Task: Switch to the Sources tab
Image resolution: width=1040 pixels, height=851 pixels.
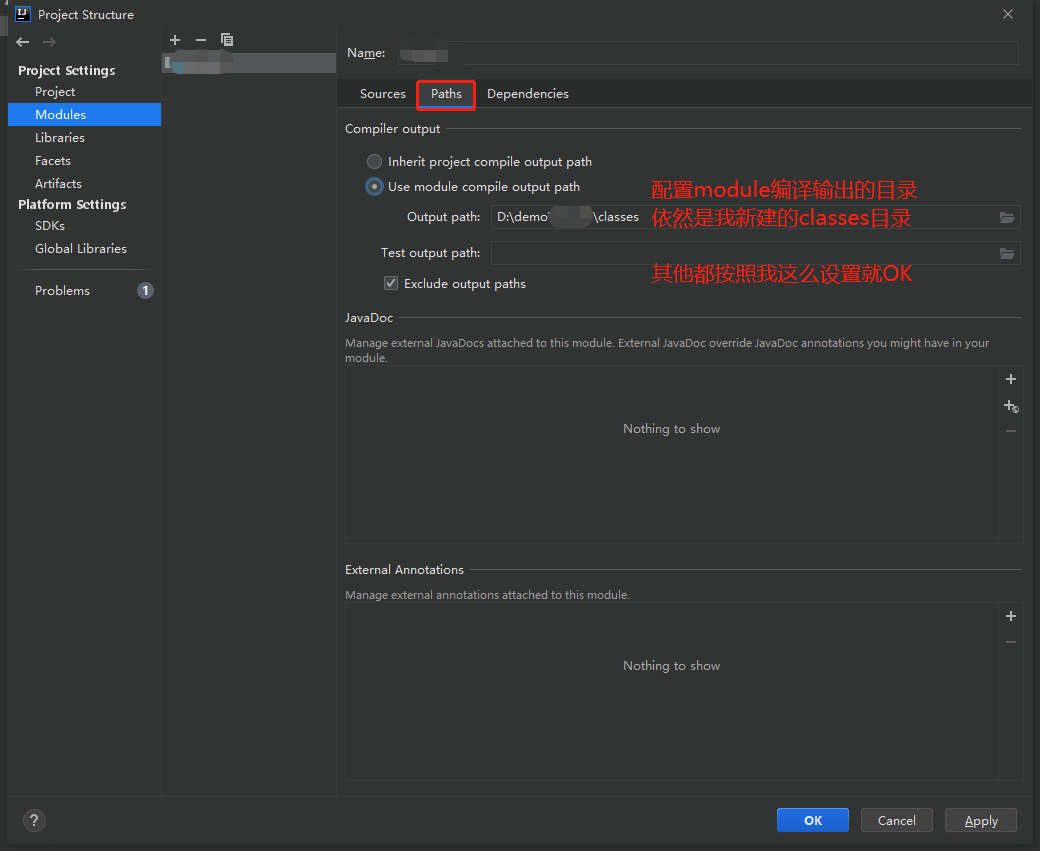Action: 383,94
